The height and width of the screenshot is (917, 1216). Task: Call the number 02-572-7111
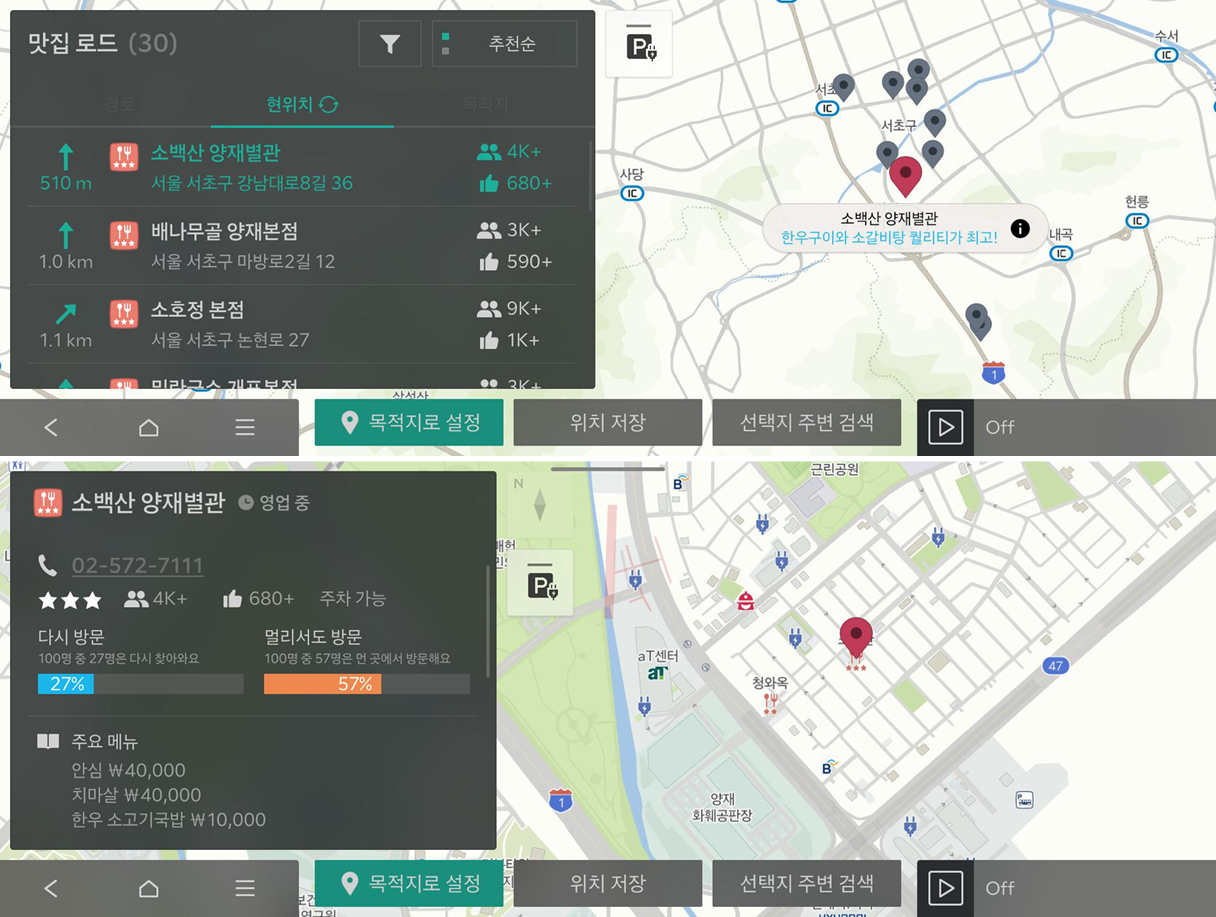point(137,566)
